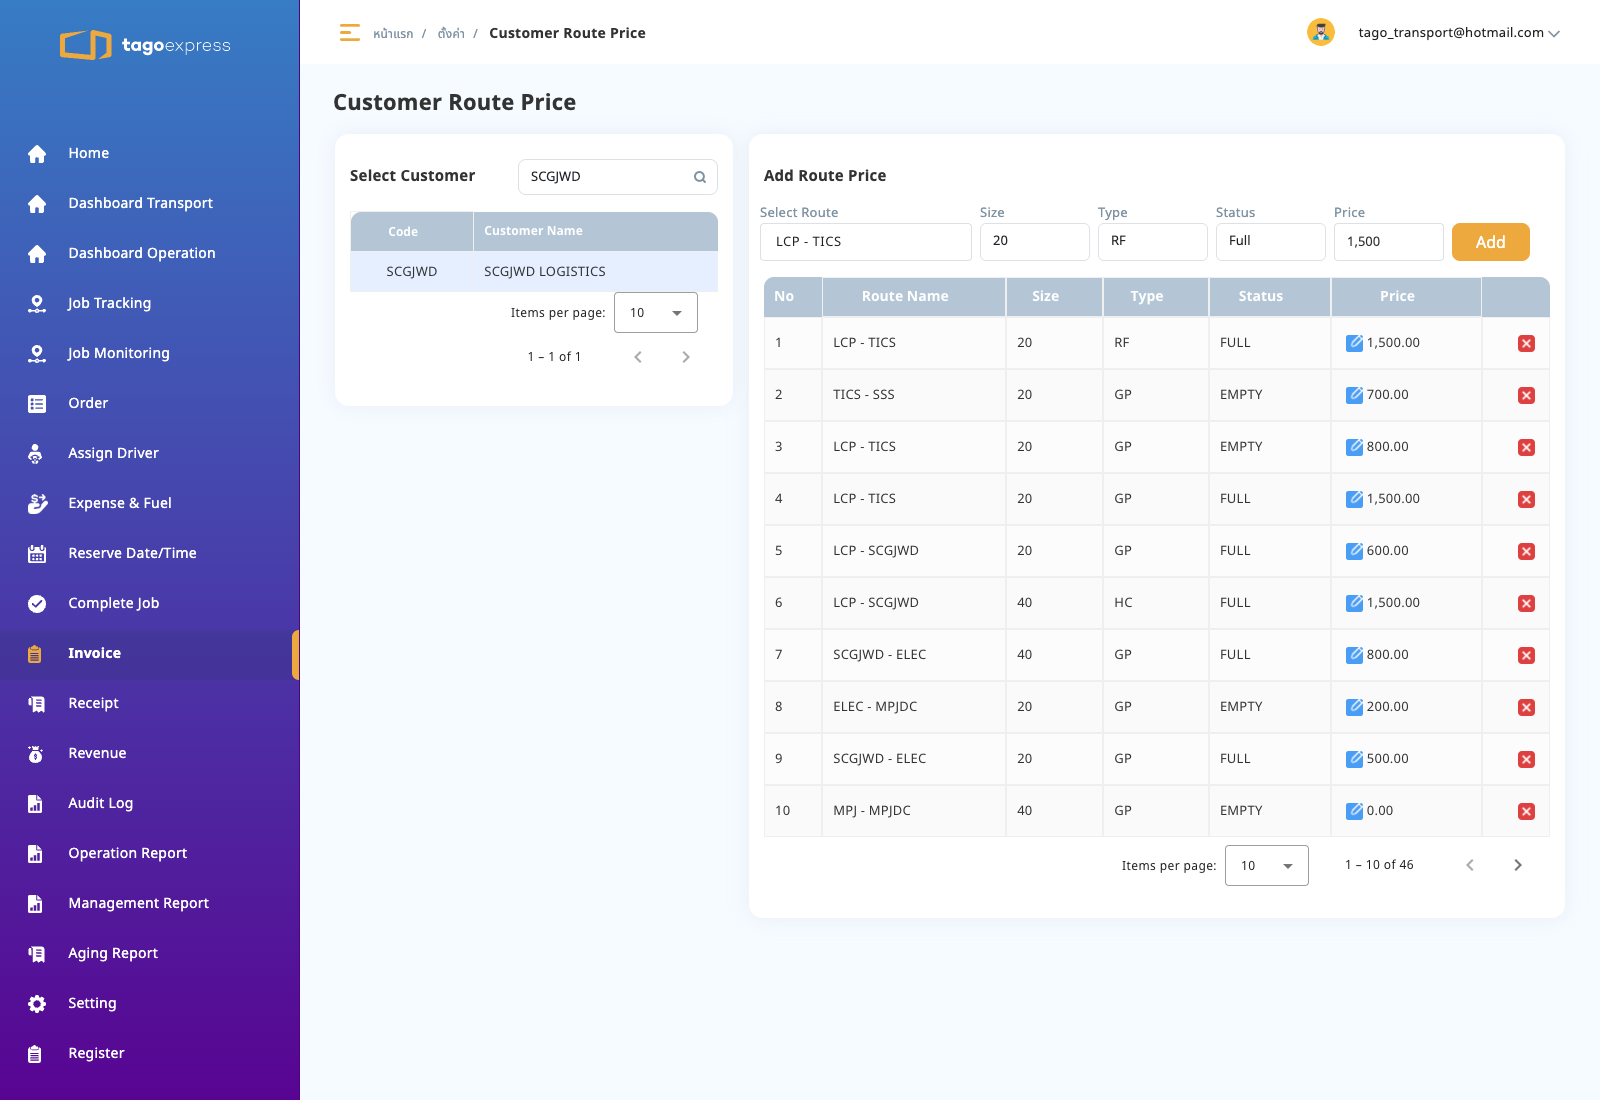Click the user avatar icon
The height and width of the screenshot is (1100, 1600).
(1321, 32)
